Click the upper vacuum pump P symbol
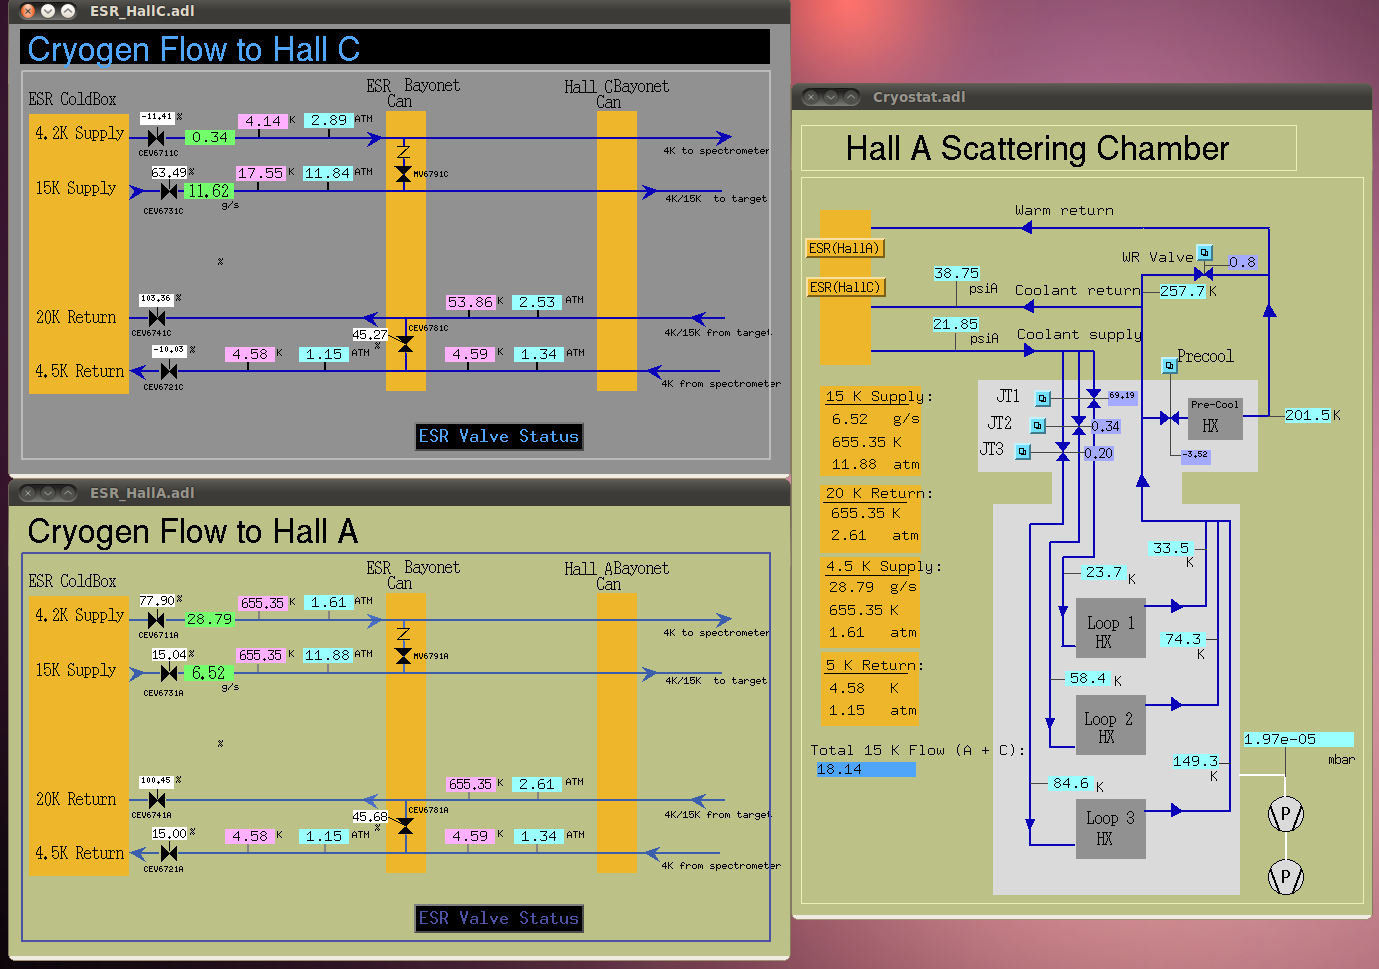Image resolution: width=1379 pixels, height=969 pixels. click(1286, 814)
